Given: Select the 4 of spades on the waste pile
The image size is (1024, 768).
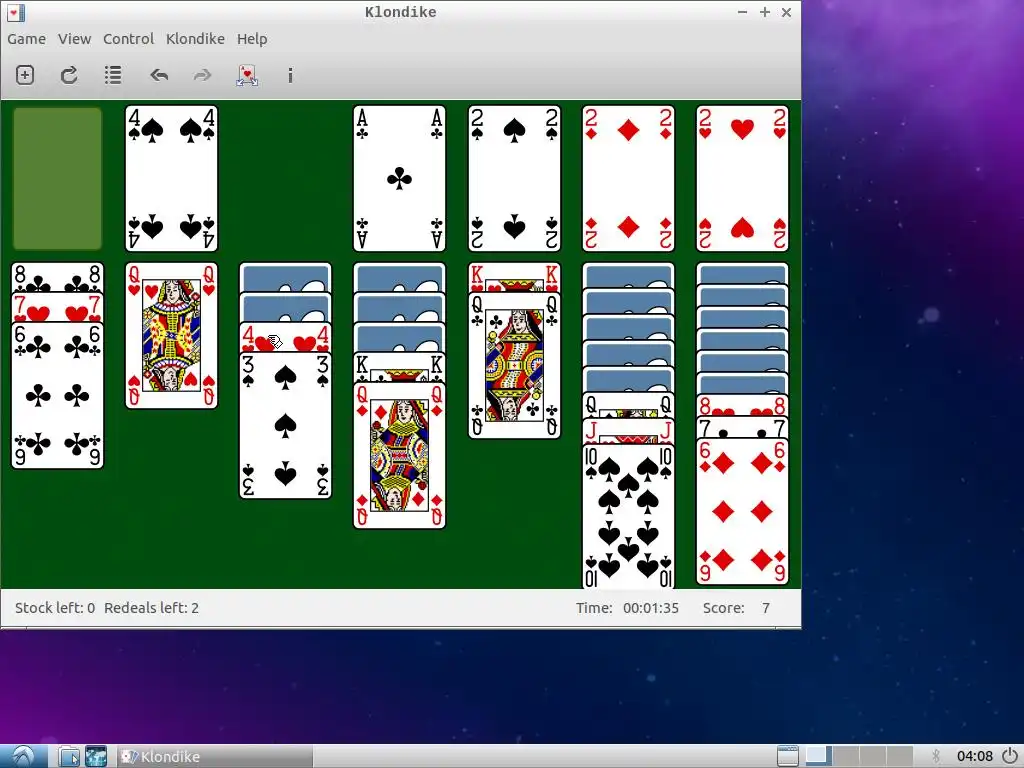Looking at the screenshot, I should pyautogui.click(x=172, y=178).
